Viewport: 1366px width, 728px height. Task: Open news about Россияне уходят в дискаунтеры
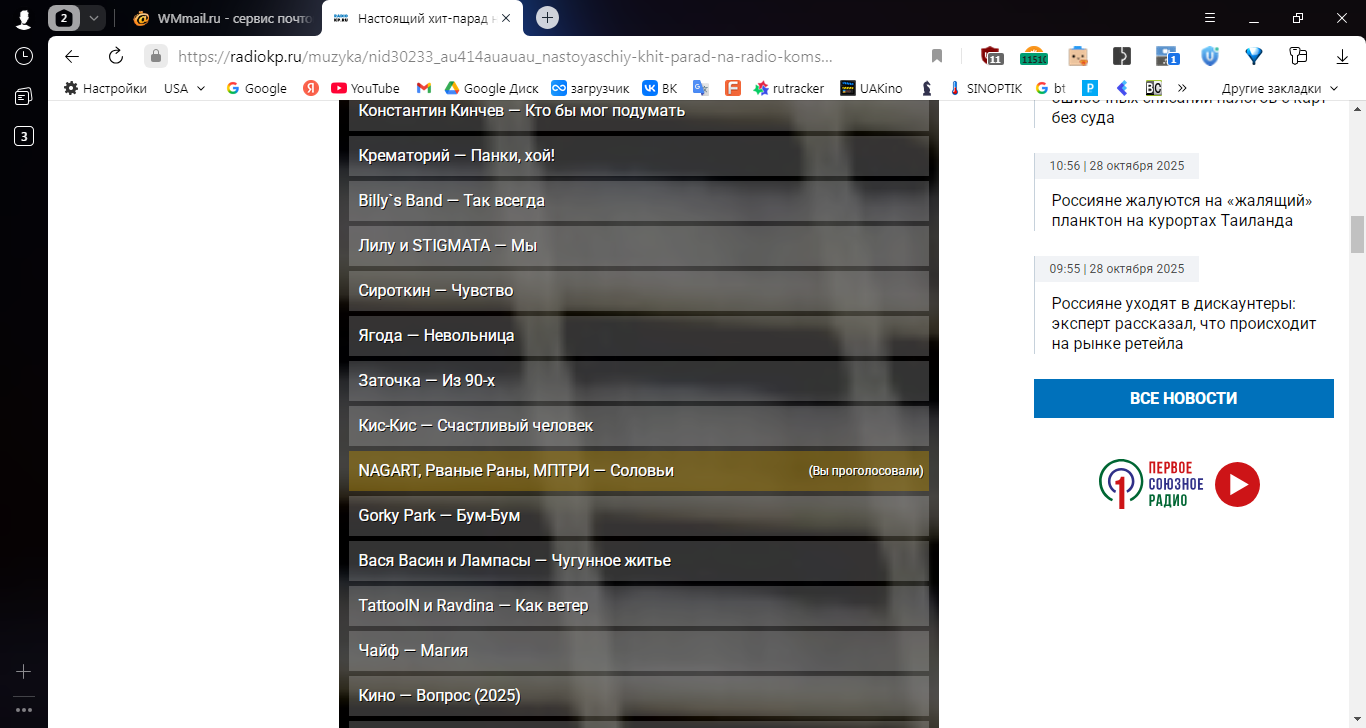[1184, 323]
